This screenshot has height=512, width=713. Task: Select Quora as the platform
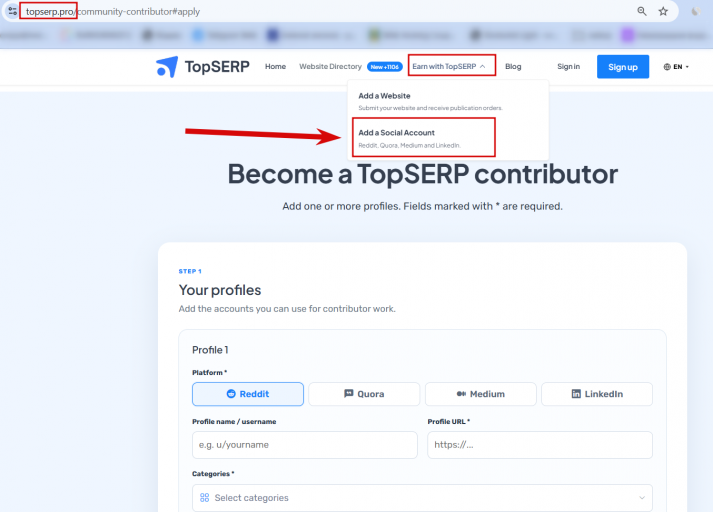[364, 394]
